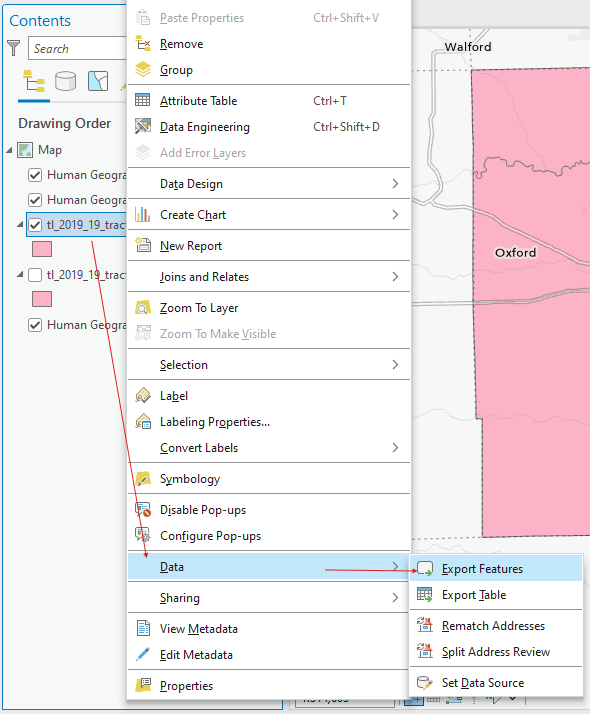Click the New Report icon
This screenshot has height=714, width=590.
143,245
